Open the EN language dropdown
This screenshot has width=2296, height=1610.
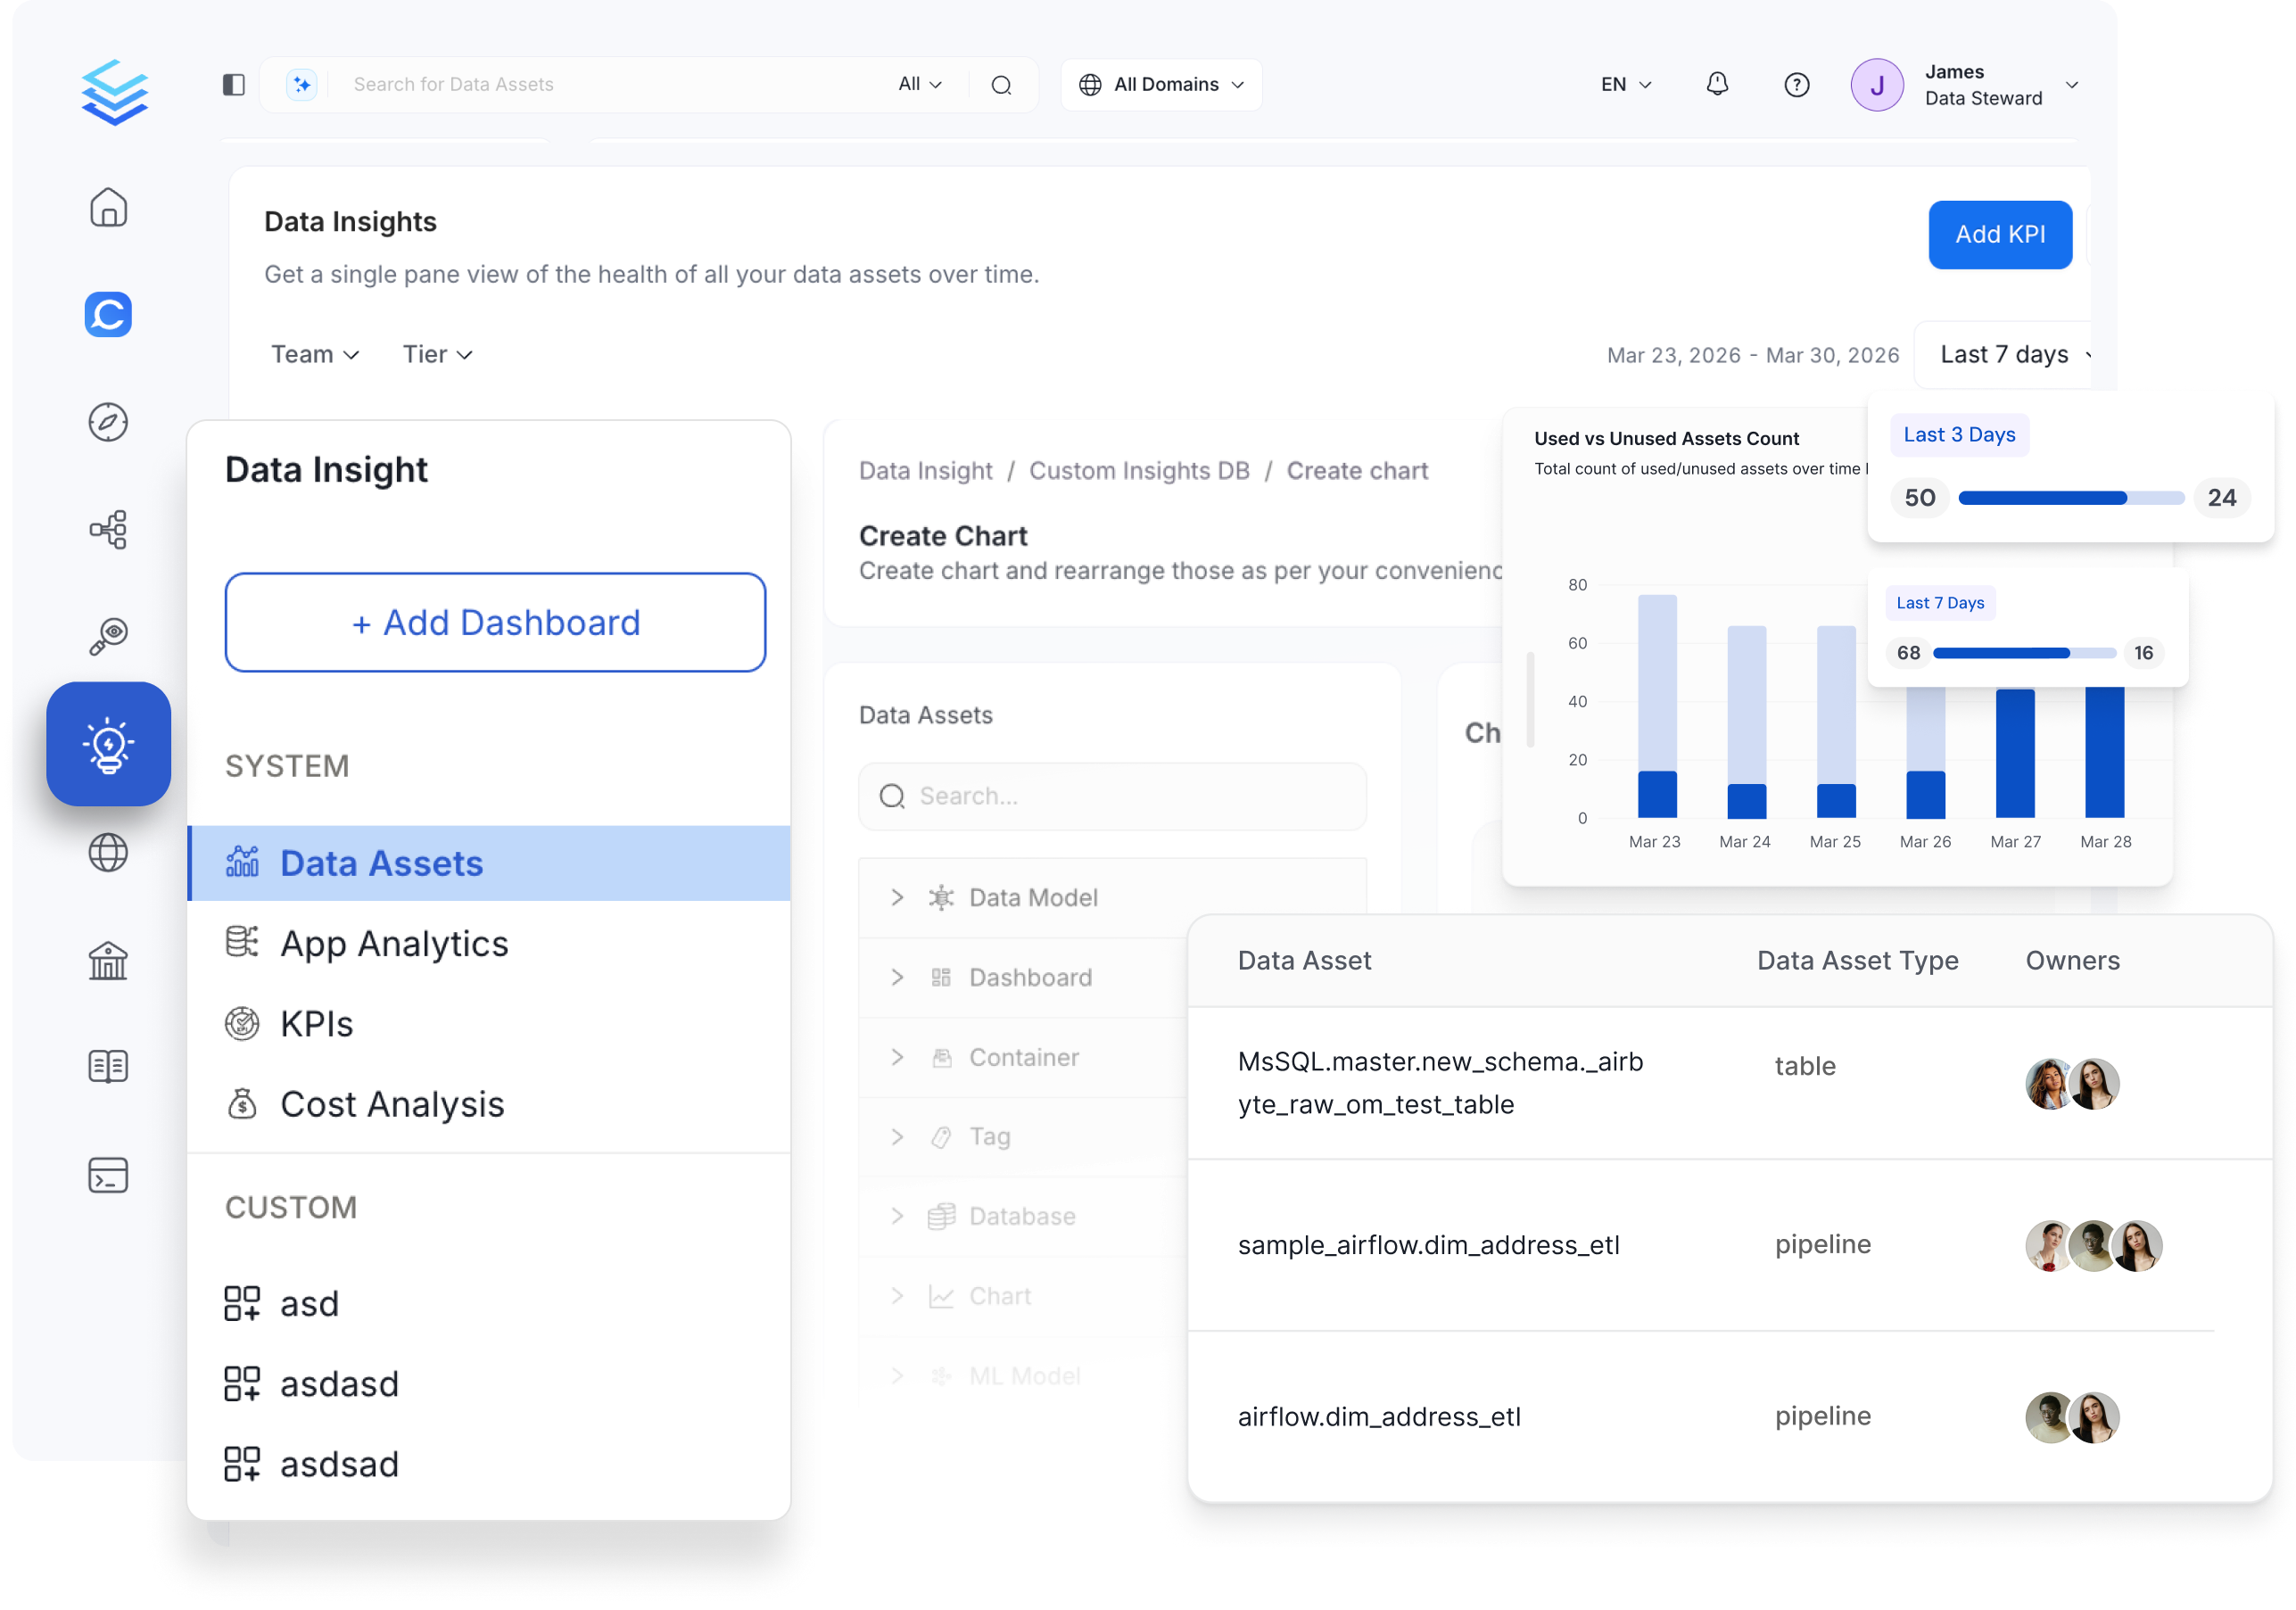1626,84
